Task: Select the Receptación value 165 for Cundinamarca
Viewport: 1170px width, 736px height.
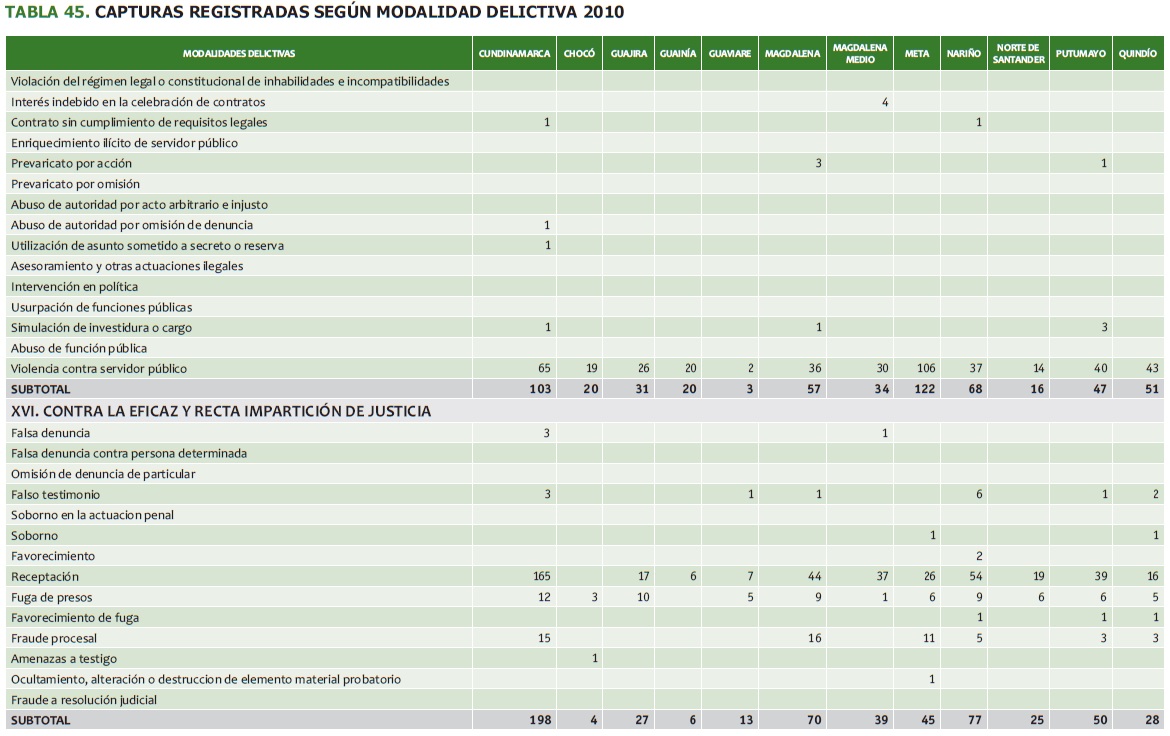Action: [540, 577]
